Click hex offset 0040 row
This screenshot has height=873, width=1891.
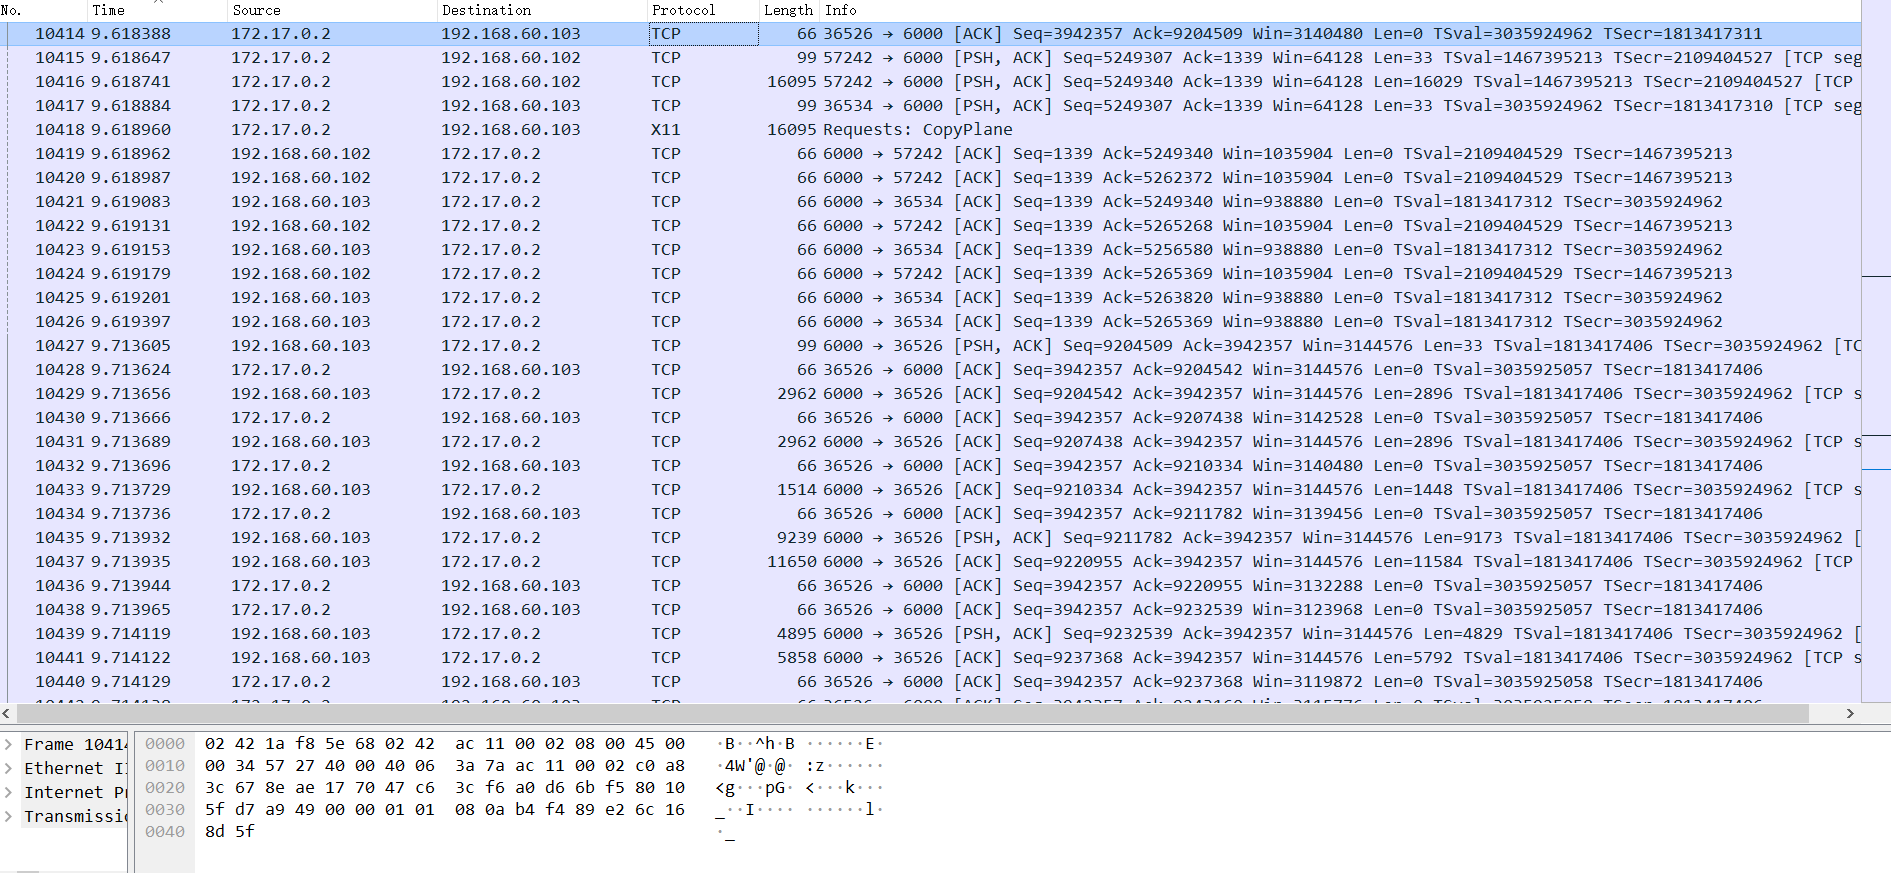(165, 832)
